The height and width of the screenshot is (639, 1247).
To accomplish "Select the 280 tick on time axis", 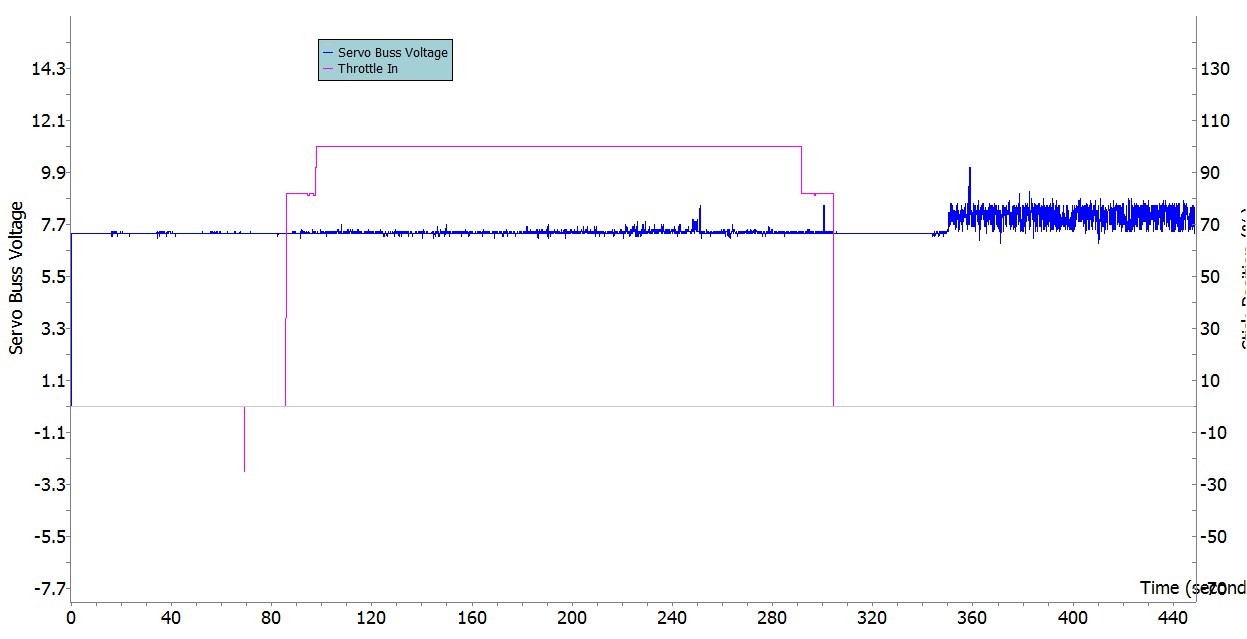I will [x=773, y=617].
